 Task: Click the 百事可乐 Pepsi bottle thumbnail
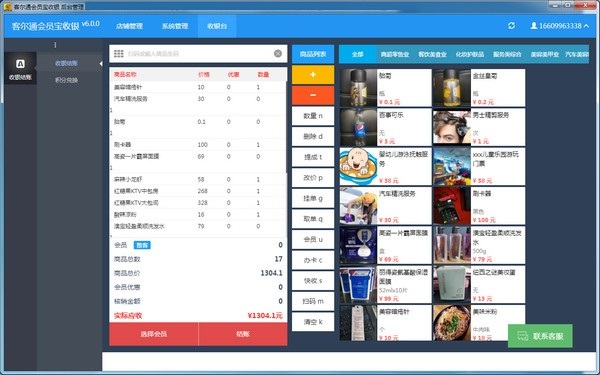(359, 127)
